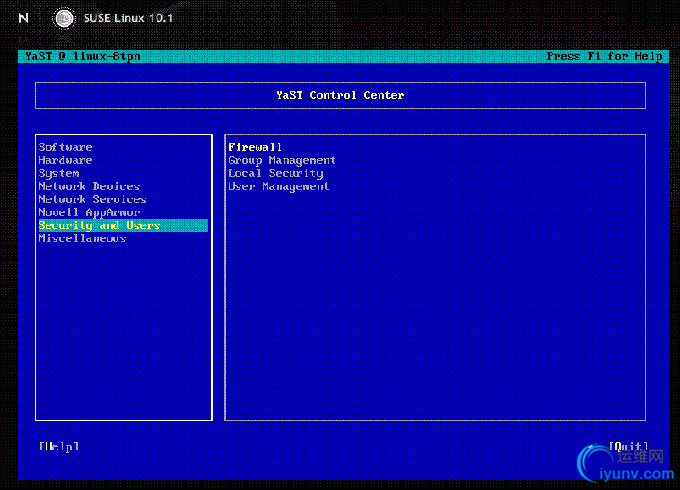Screen dimensions: 680x490
Task: Open Group Management module
Action: (x=282, y=160)
